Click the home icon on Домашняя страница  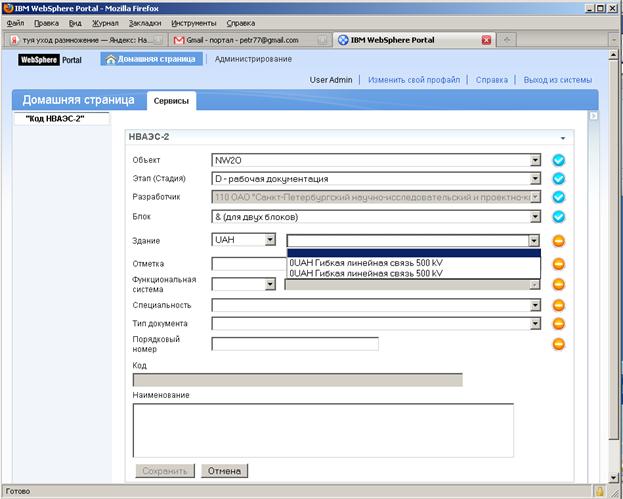pos(110,59)
